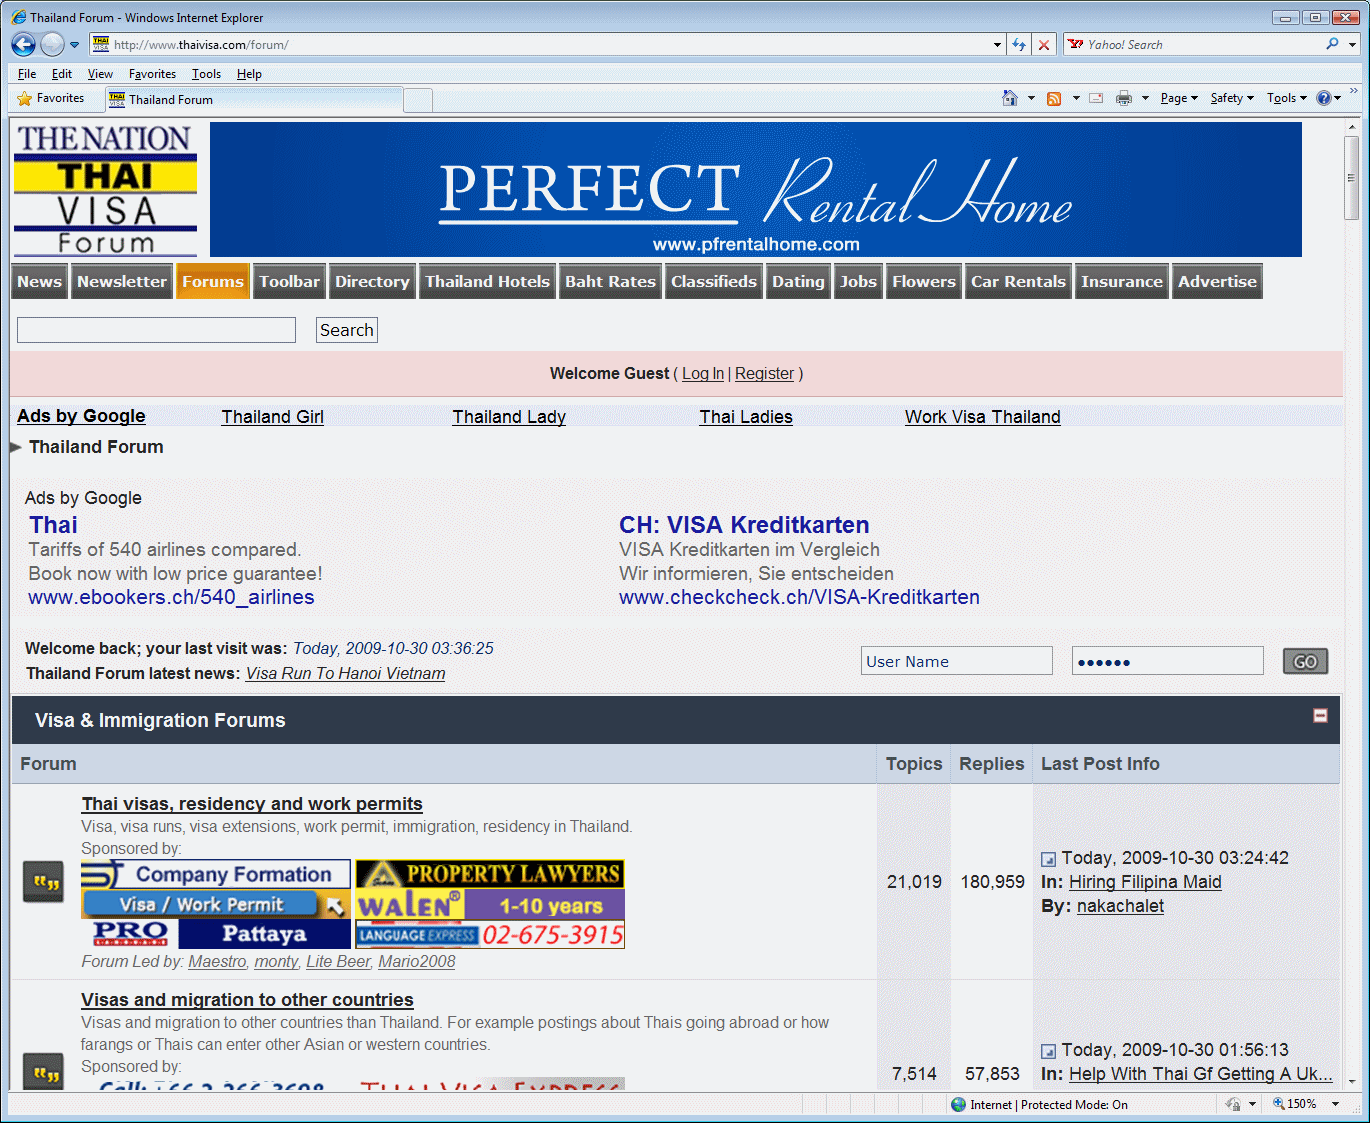Click the browser Back arrow button
This screenshot has width=1370, height=1123.
point(24,45)
